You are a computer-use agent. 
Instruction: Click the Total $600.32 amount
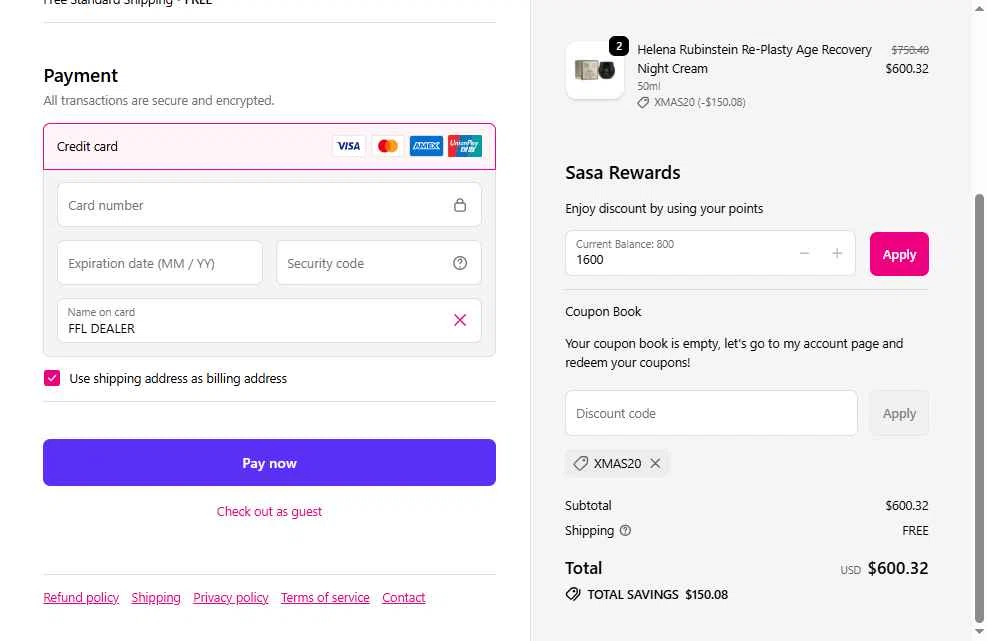point(898,568)
